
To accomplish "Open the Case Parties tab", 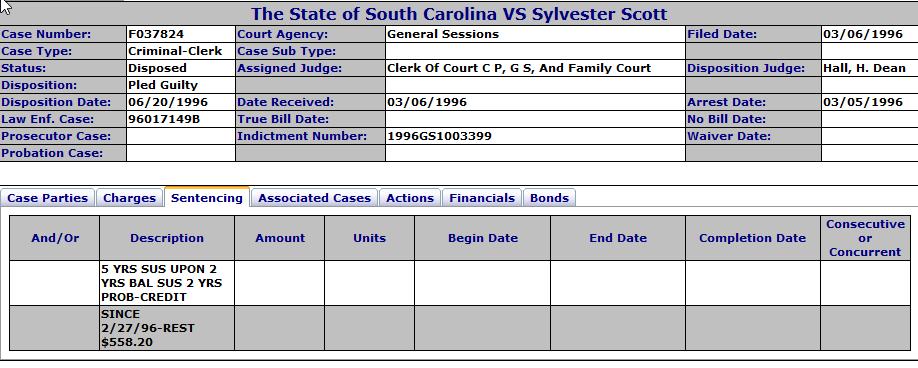I will tap(47, 198).
